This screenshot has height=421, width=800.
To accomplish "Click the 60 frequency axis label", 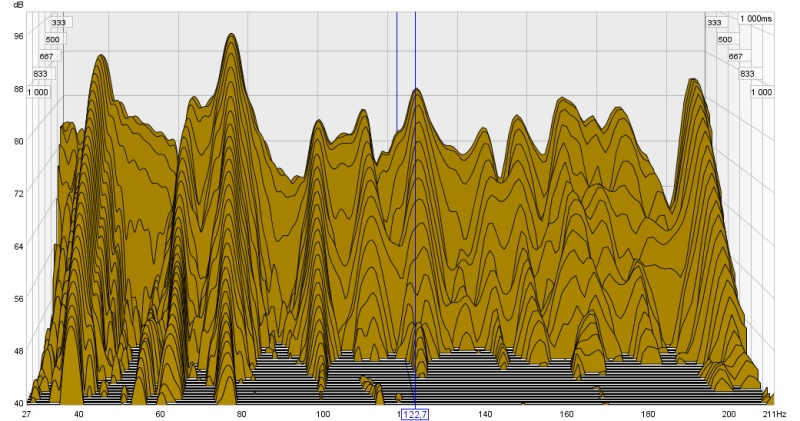I will click(160, 414).
